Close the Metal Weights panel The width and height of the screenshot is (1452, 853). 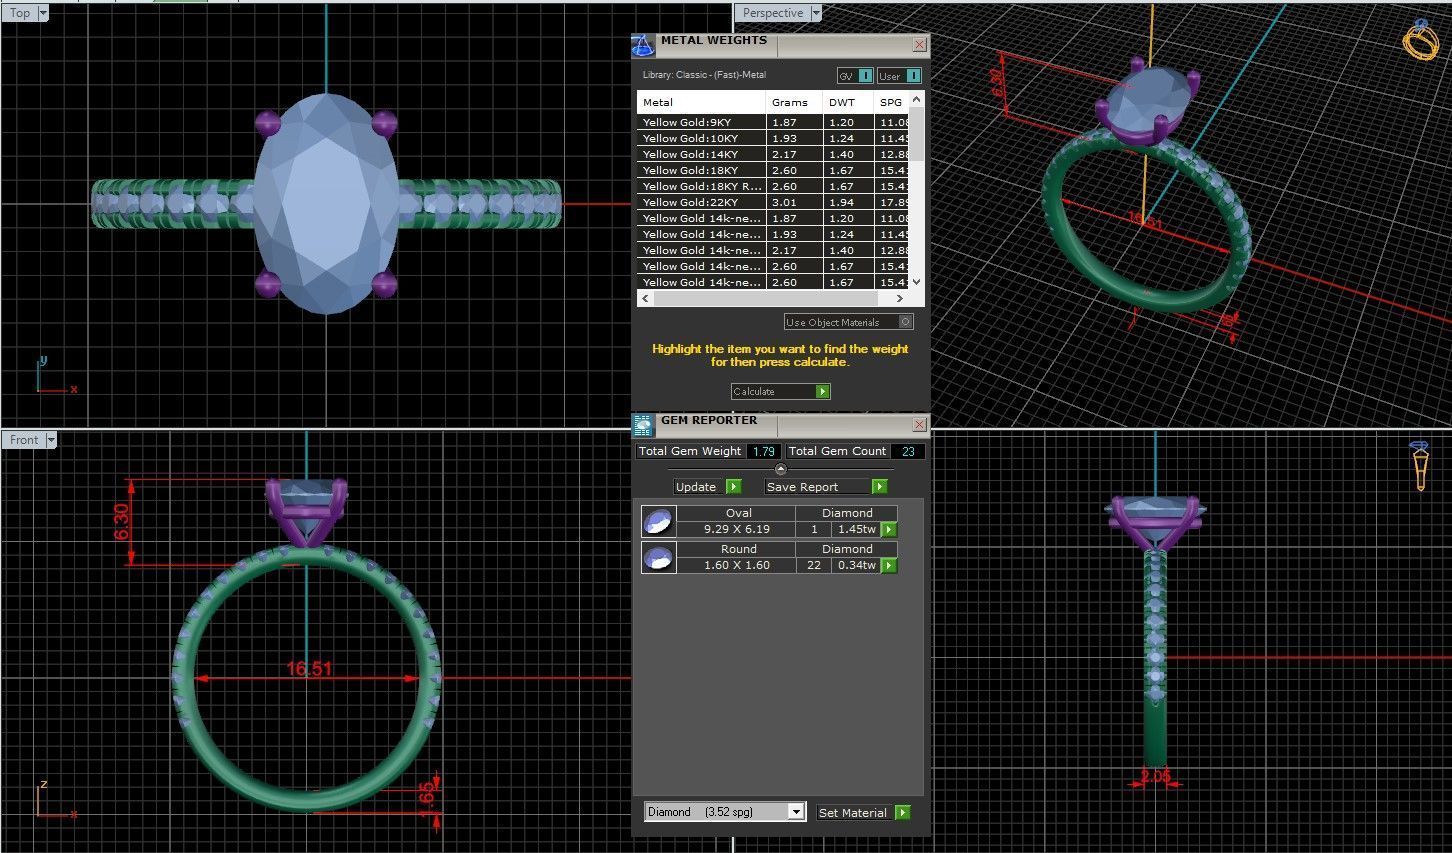click(920, 45)
